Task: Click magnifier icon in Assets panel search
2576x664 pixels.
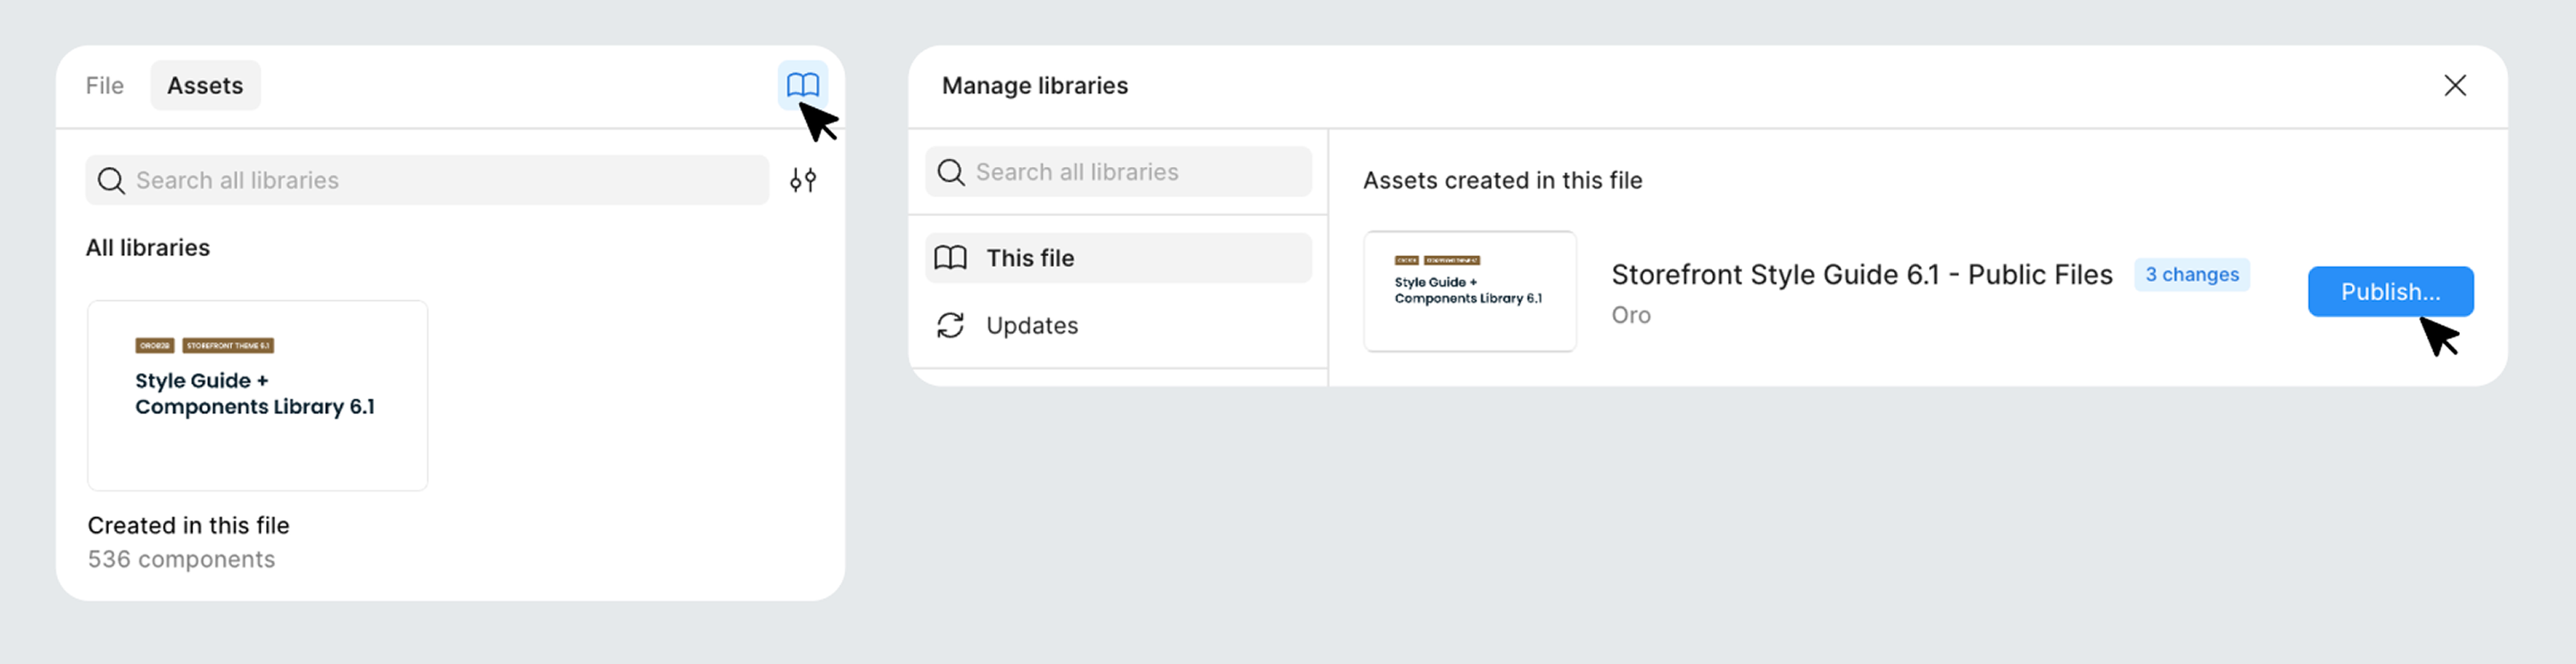Action: [111, 181]
